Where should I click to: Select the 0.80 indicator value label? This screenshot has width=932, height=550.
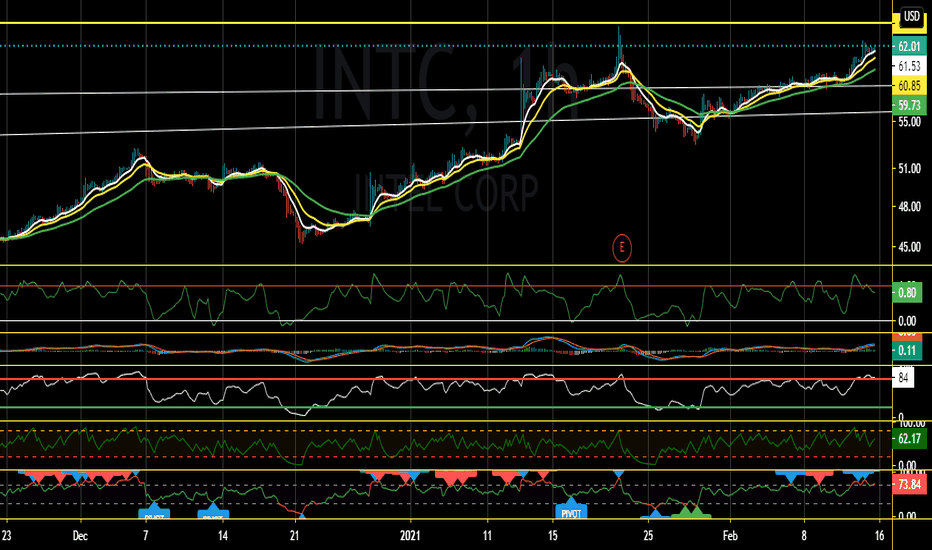tap(907, 292)
